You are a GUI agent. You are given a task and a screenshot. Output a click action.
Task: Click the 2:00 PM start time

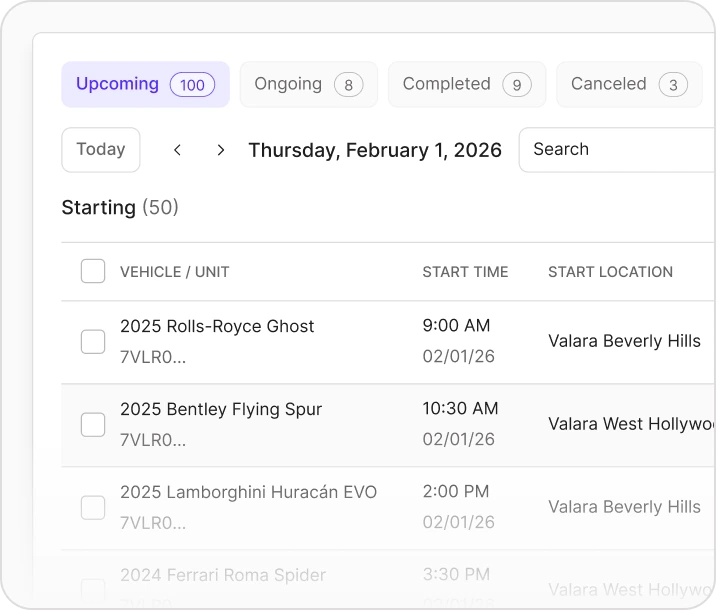(x=456, y=492)
